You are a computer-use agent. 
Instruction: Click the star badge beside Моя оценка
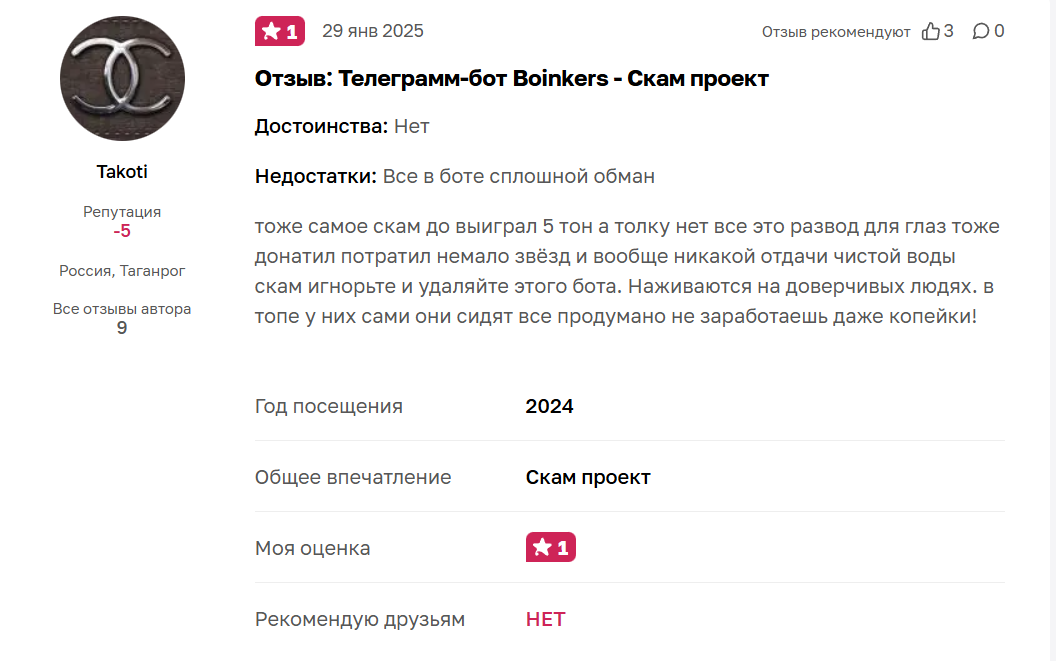[550, 547]
